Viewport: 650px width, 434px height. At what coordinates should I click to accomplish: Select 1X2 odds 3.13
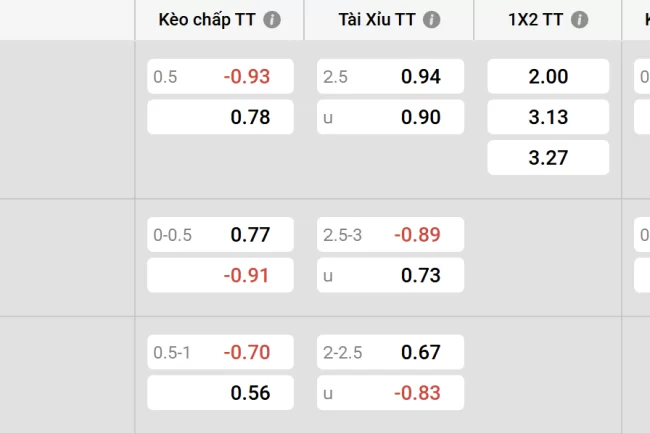pyautogui.click(x=548, y=117)
